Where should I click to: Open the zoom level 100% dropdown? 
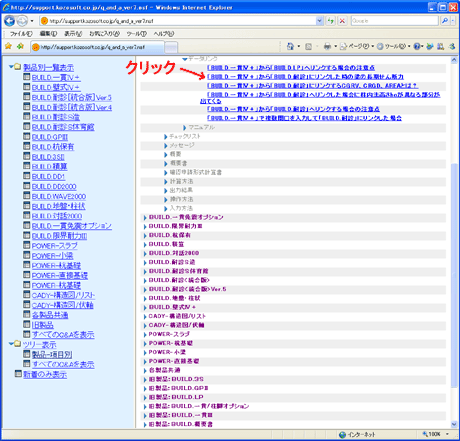point(447,434)
